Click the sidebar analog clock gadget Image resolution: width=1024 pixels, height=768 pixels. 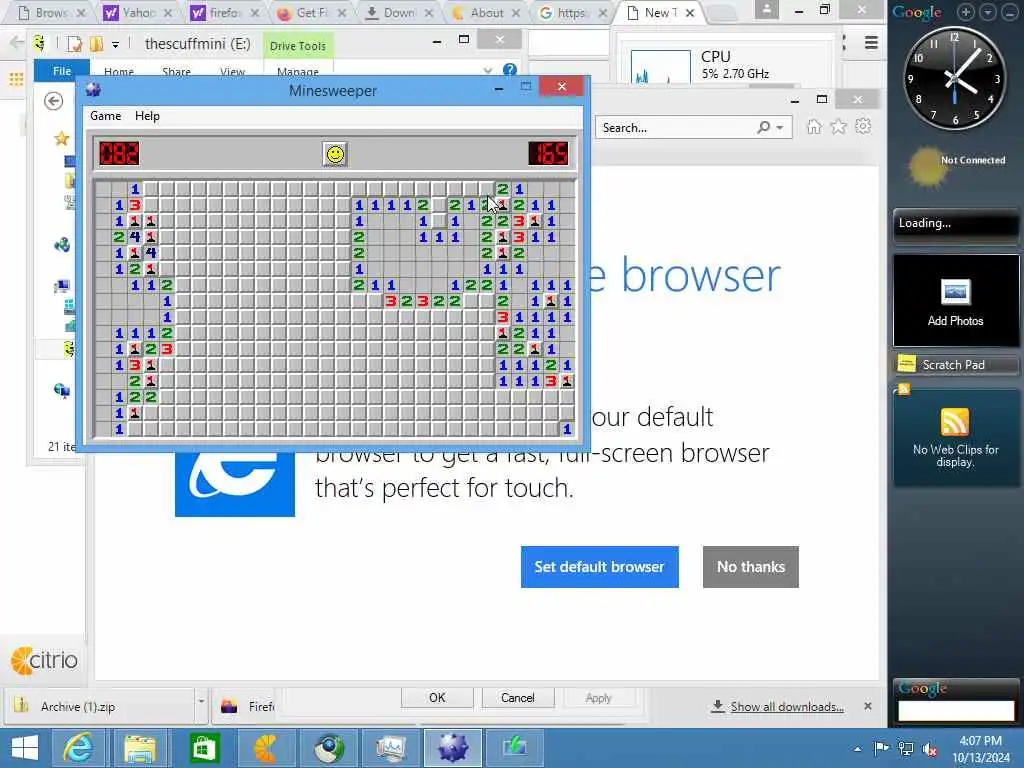click(x=954, y=78)
